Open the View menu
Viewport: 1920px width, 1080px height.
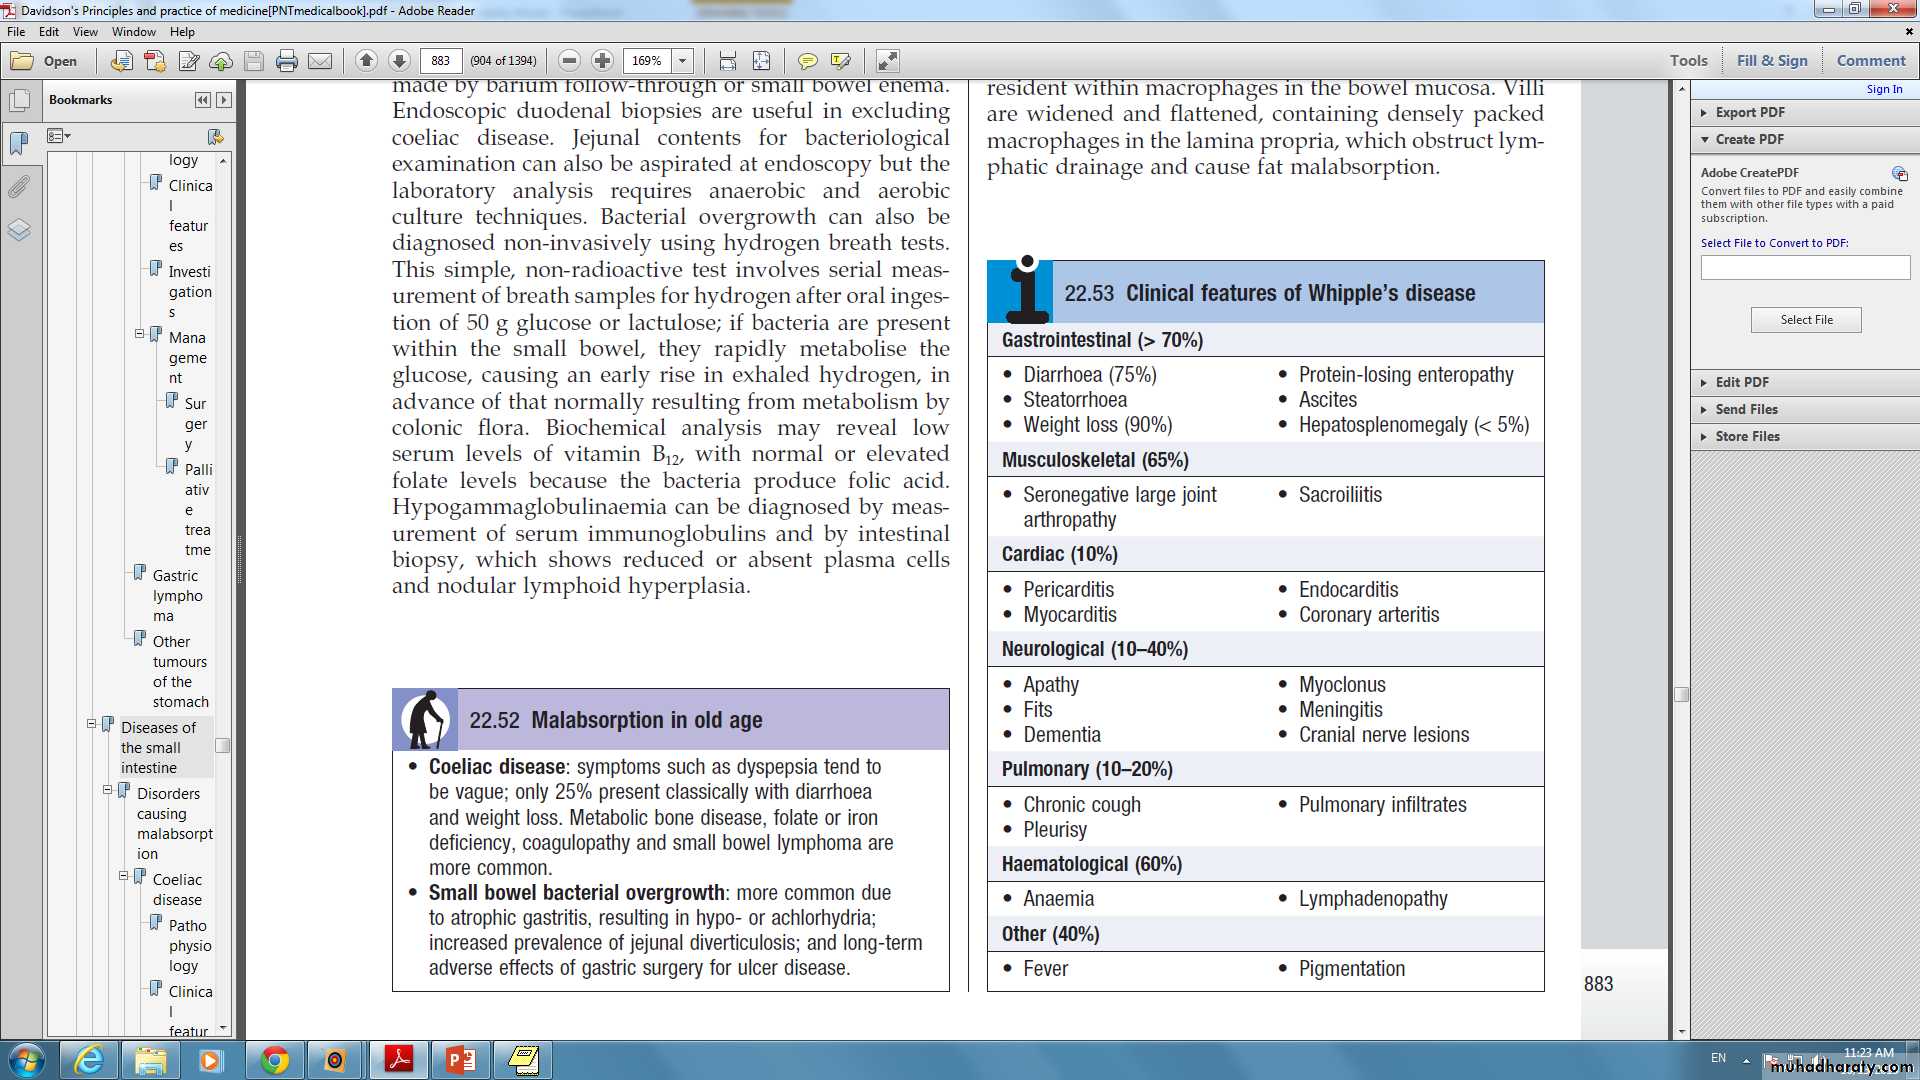point(85,32)
